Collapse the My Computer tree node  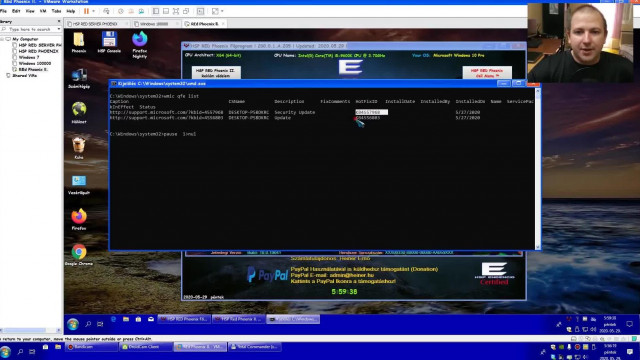coord(2,39)
